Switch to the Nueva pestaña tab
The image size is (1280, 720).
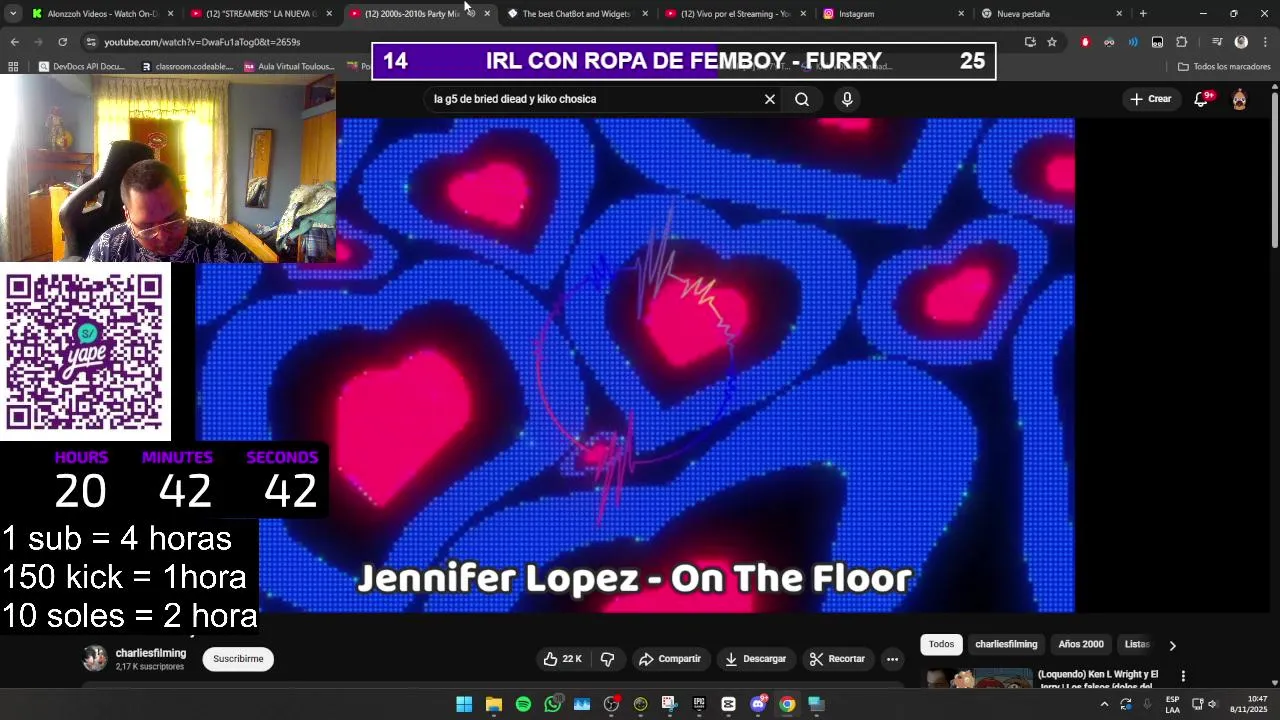tap(1052, 14)
